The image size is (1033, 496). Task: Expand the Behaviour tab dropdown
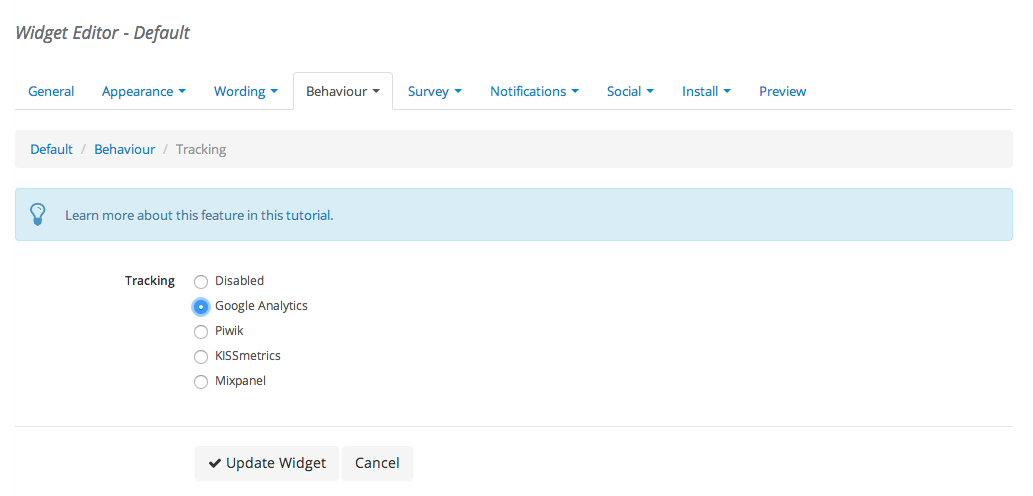click(343, 91)
